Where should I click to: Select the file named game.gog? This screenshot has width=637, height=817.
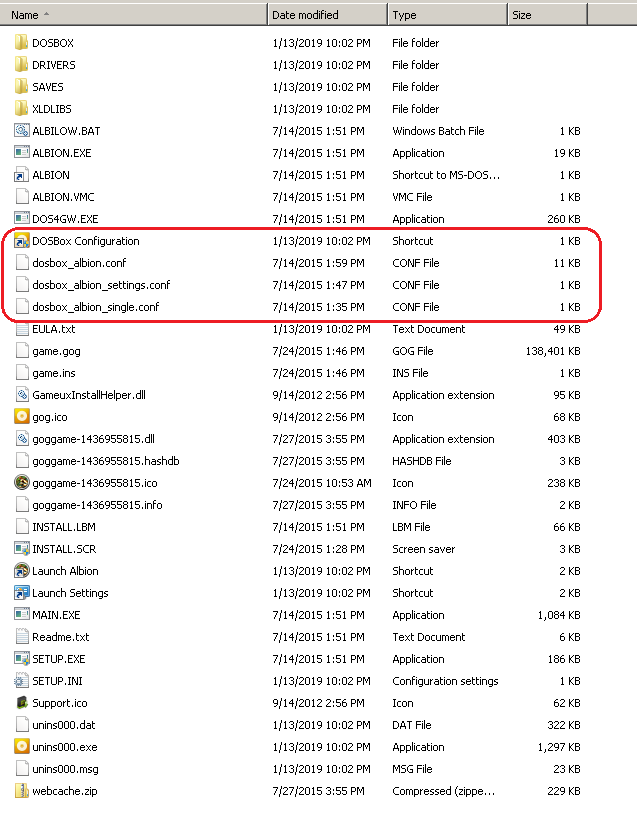(x=56, y=351)
